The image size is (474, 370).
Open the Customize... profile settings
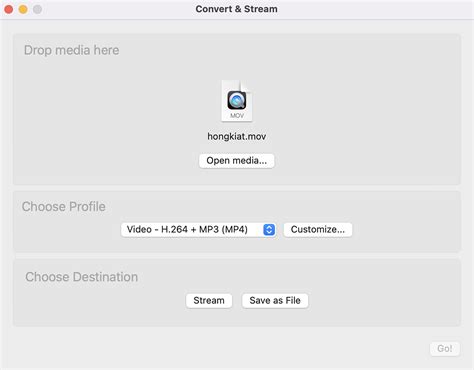coord(318,229)
